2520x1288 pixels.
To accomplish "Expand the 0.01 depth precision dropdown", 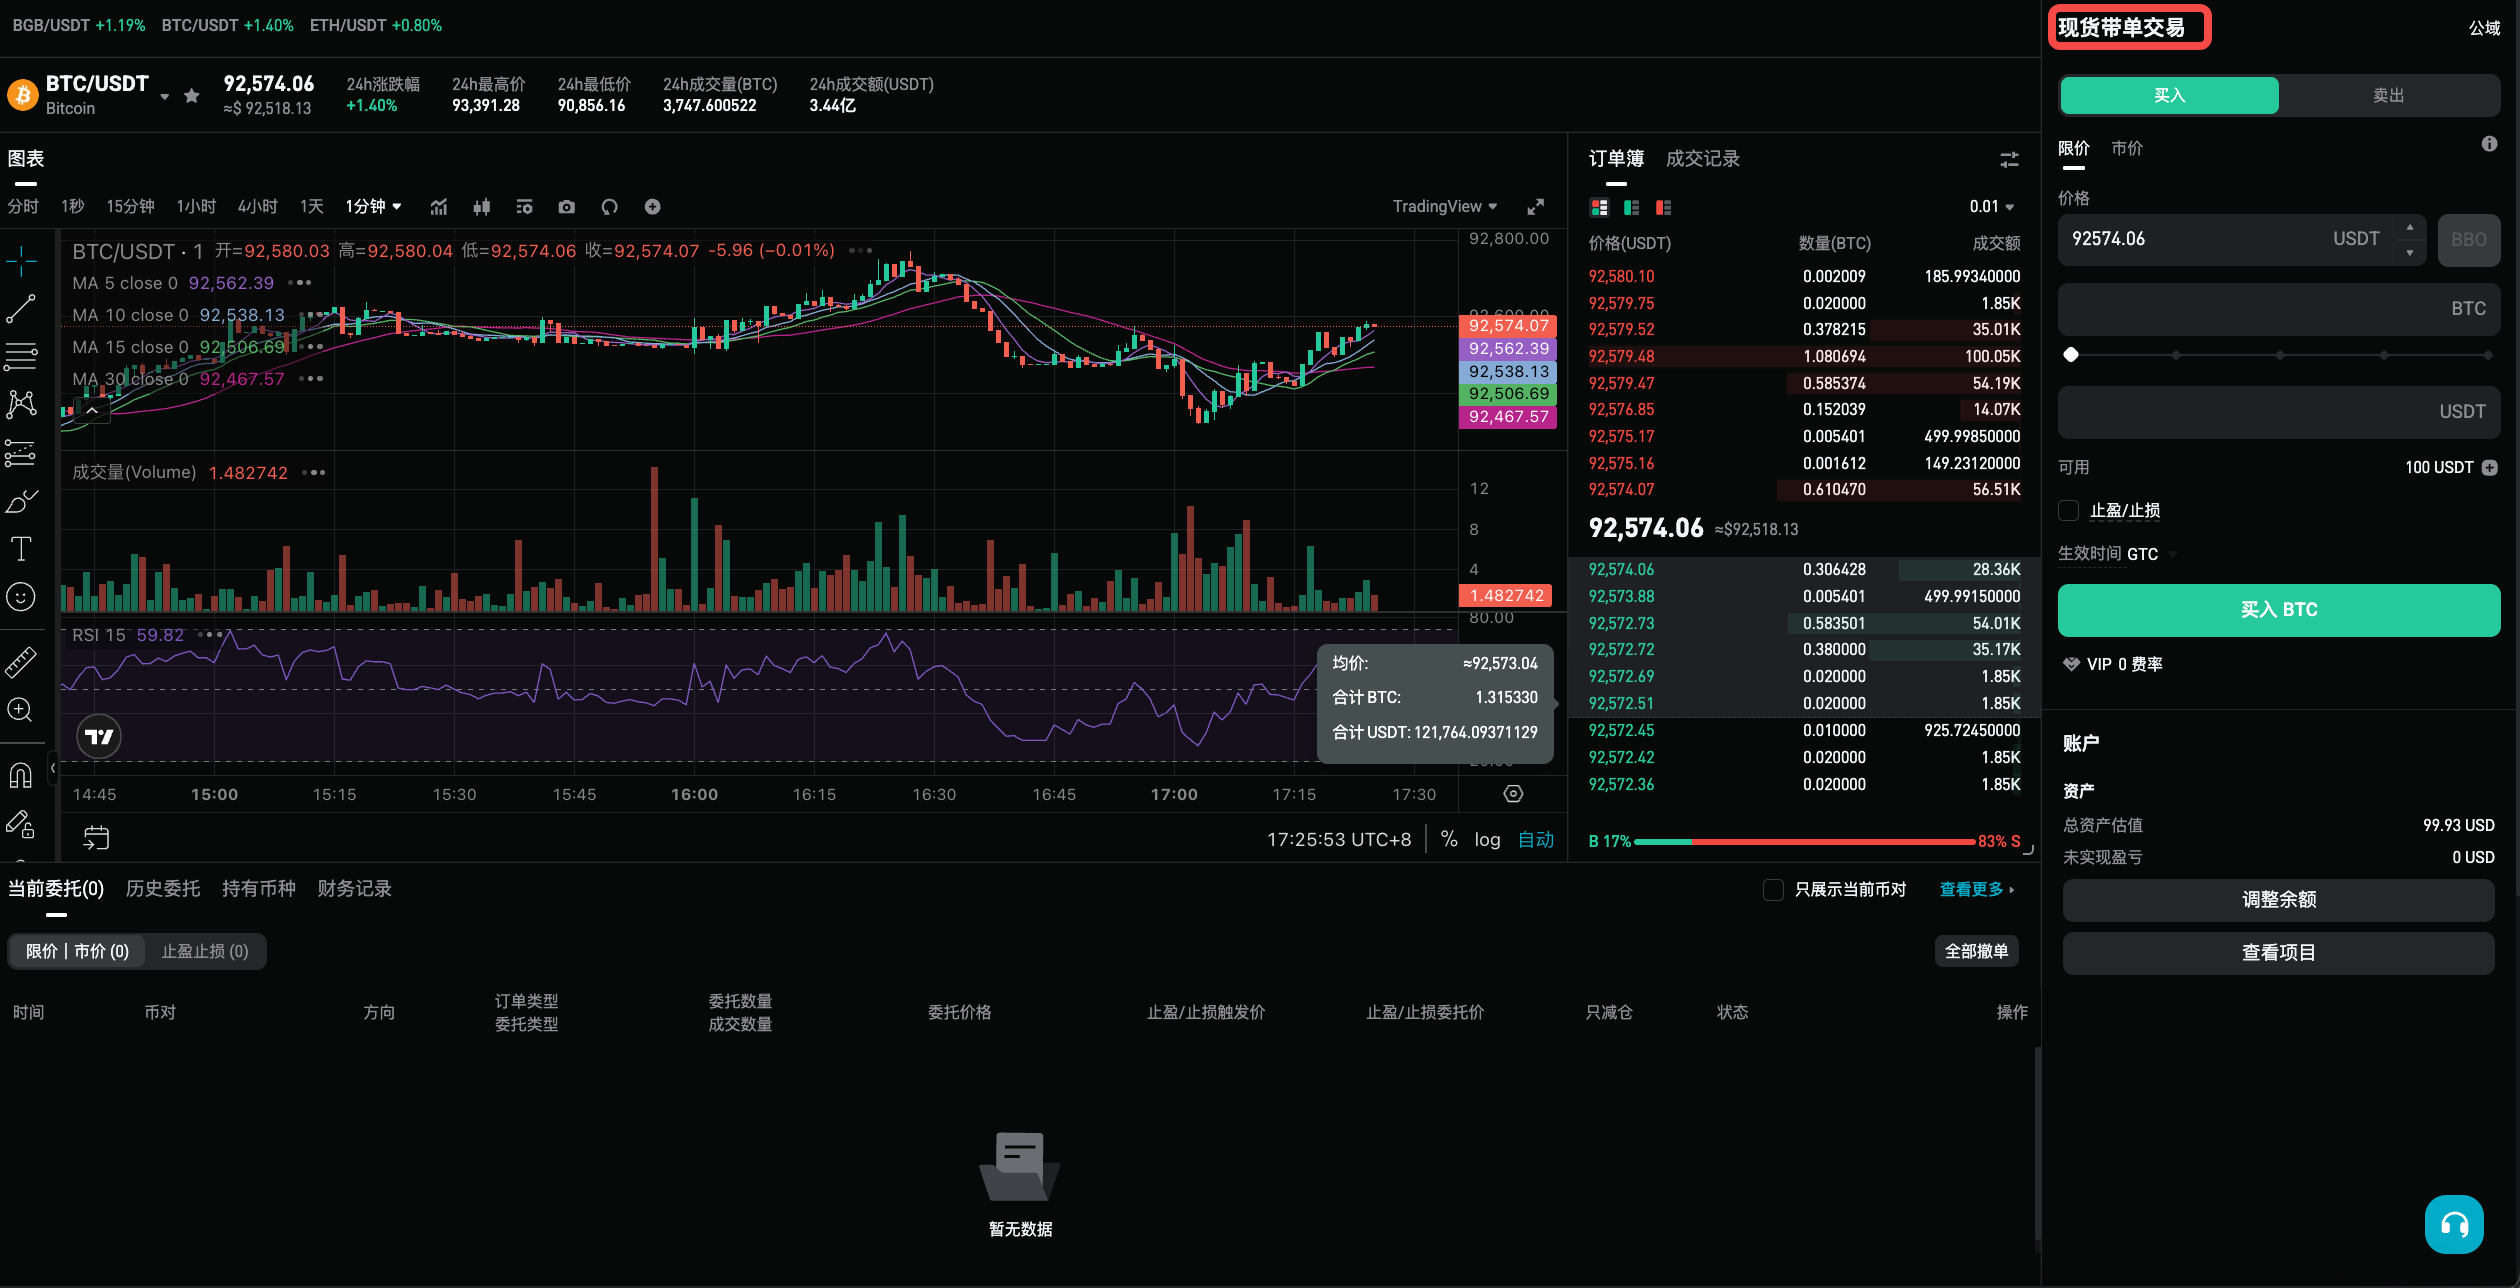I will point(1990,206).
